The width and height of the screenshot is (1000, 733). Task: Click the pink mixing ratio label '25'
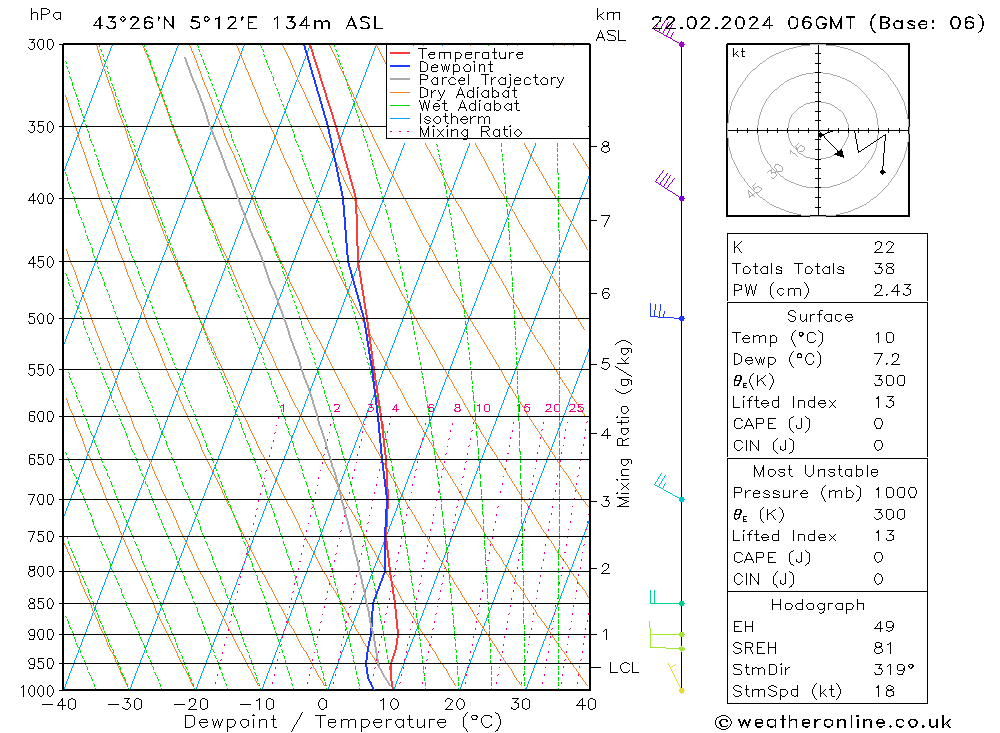point(576,408)
